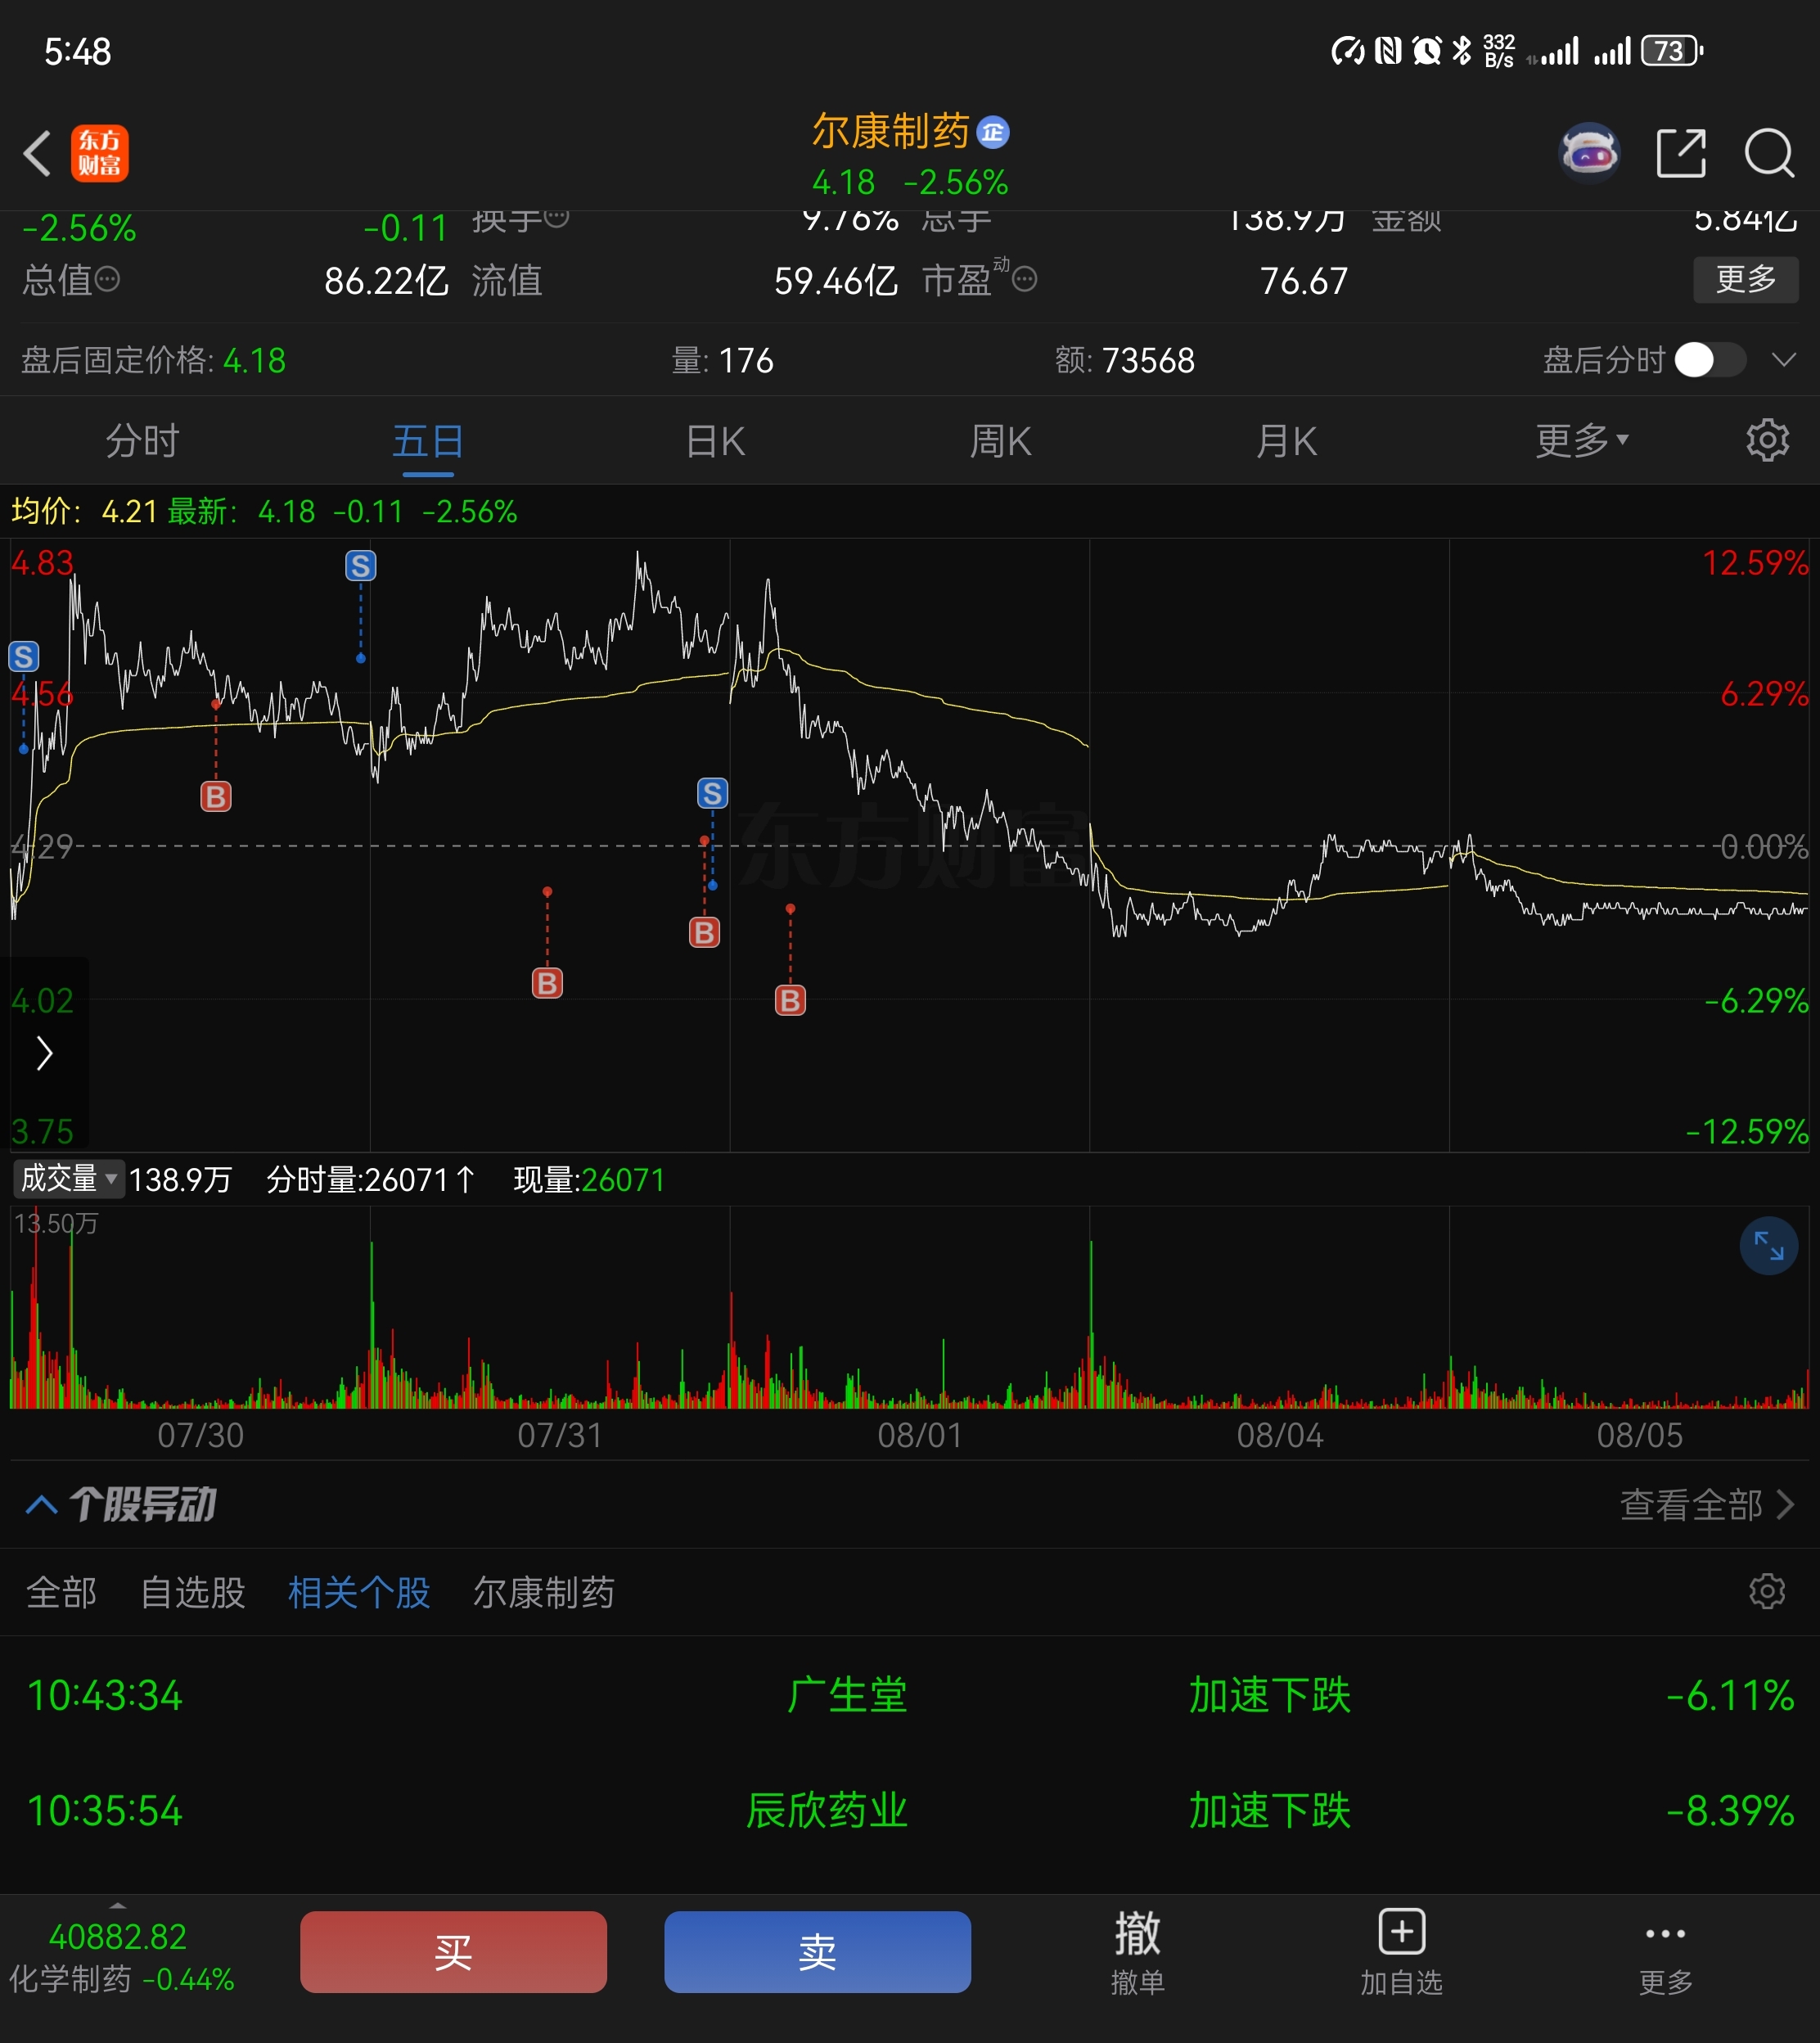1820x2043 pixels.
Task: Toggle the 盘后分时 switch
Action: (1711, 360)
